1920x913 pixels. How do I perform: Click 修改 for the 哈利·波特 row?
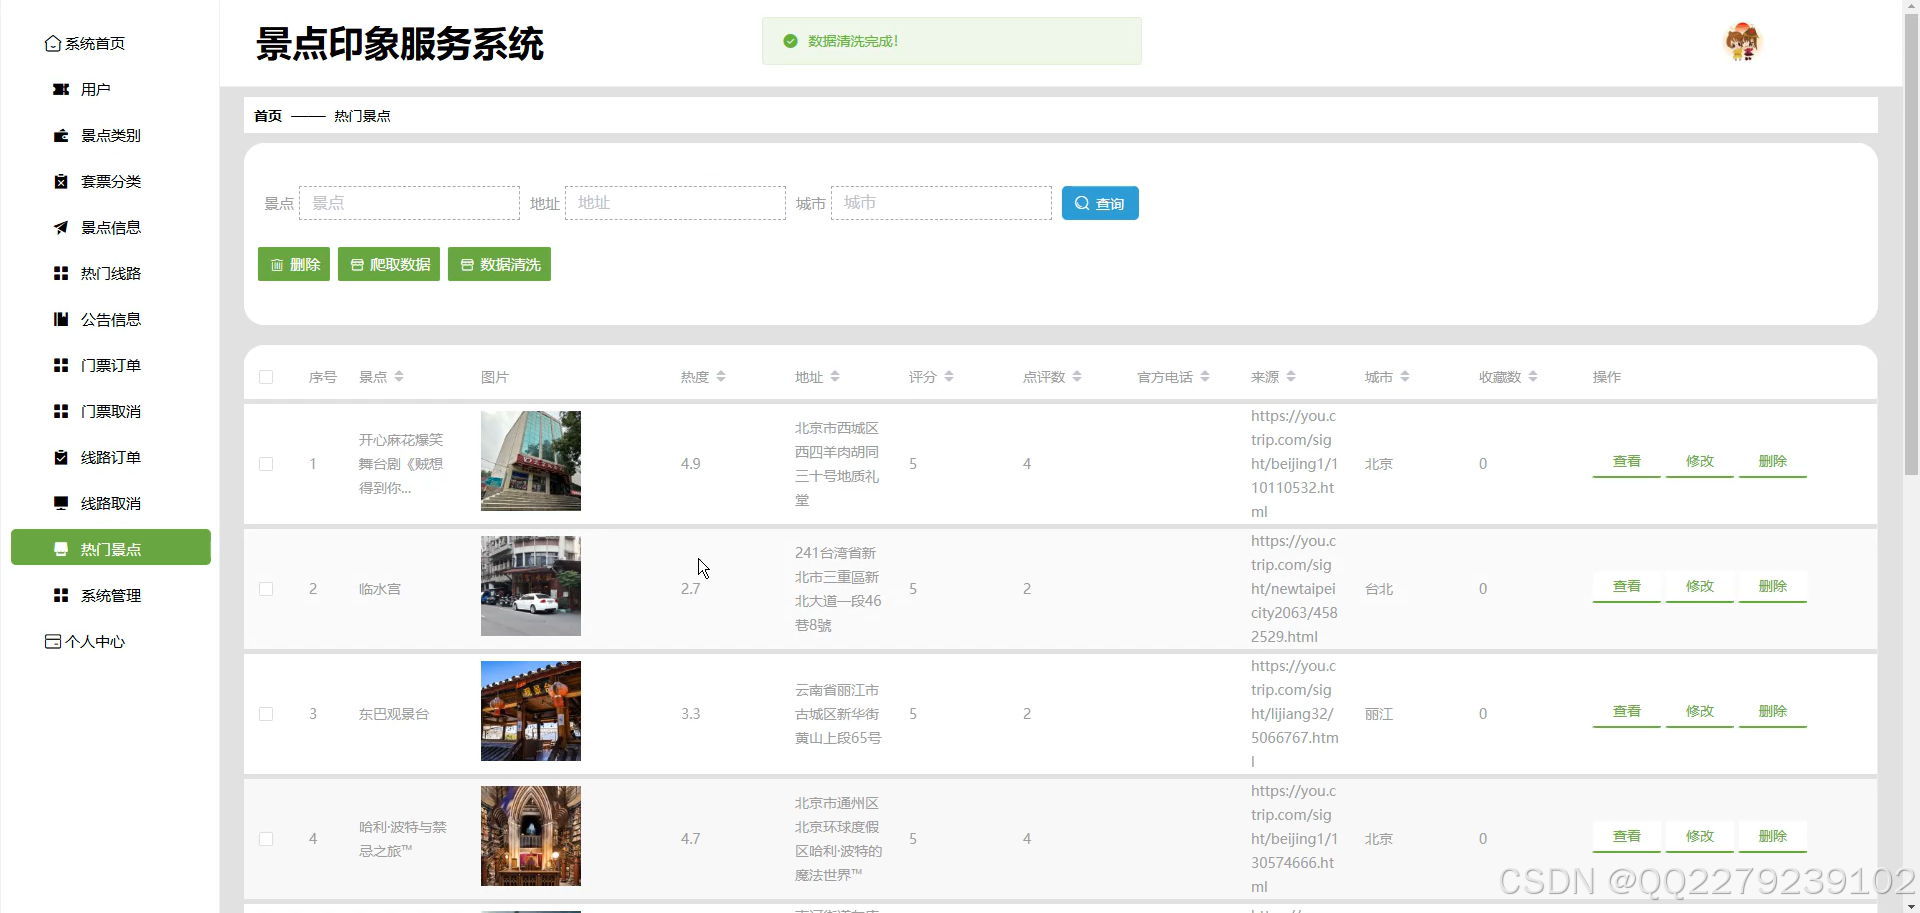point(1700,837)
